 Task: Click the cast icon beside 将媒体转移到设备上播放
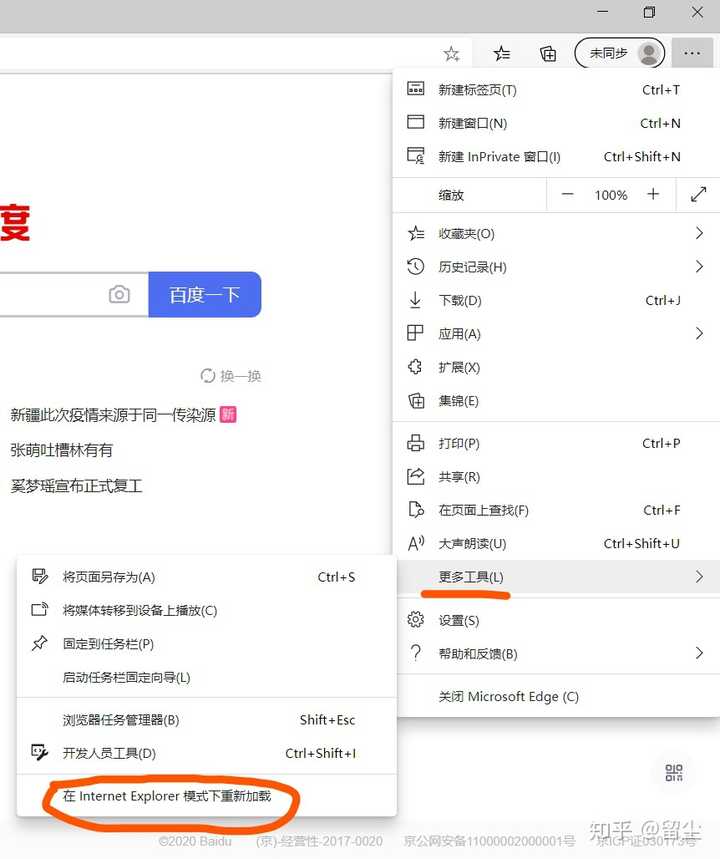[39, 609]
